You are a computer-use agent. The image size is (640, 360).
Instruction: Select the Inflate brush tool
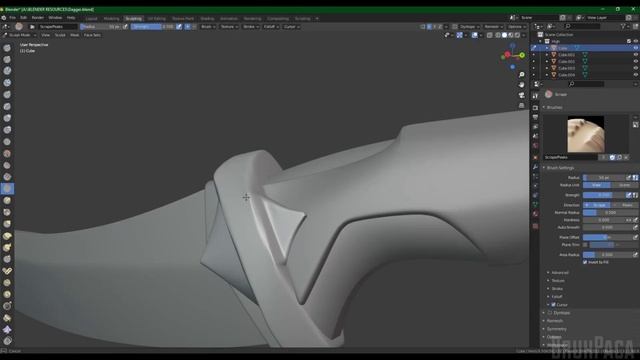pyautogui.click(x=7, y=118)
